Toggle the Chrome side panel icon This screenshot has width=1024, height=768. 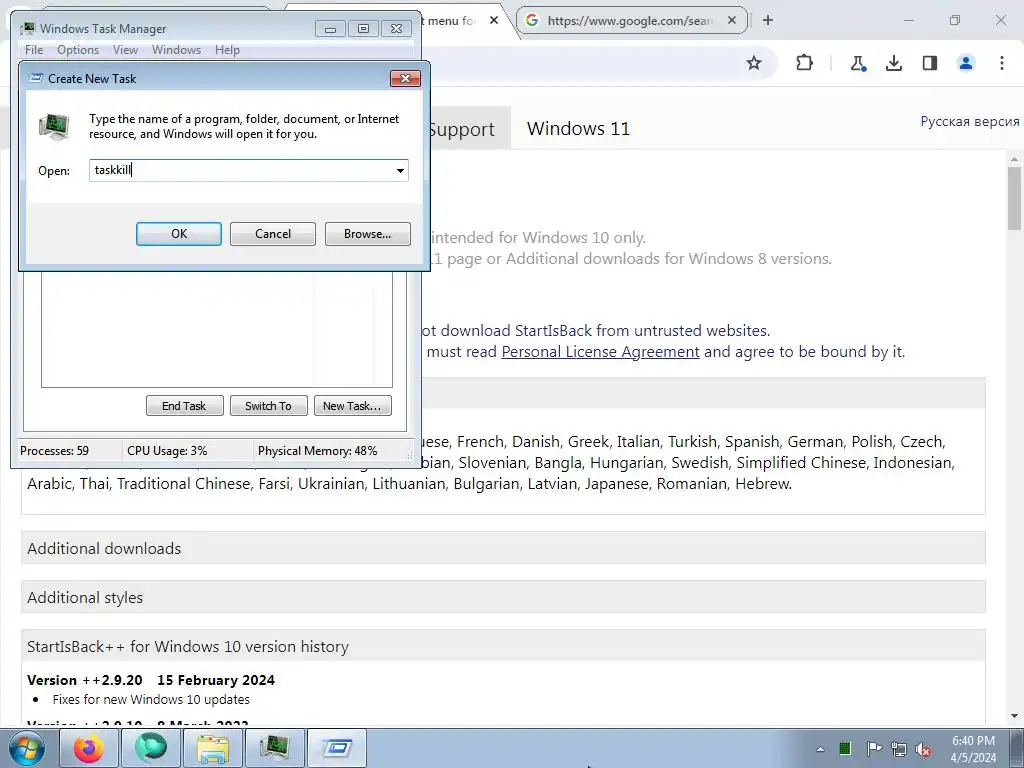(929, 63)
